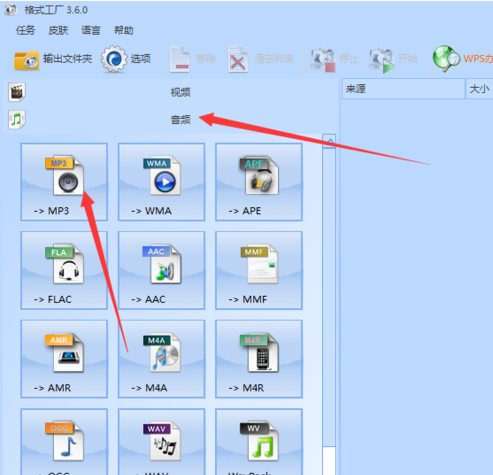Click the 格式工厂 title bar app icon
This screenshot has width=493, height=475.
click(x=11, y=10)
